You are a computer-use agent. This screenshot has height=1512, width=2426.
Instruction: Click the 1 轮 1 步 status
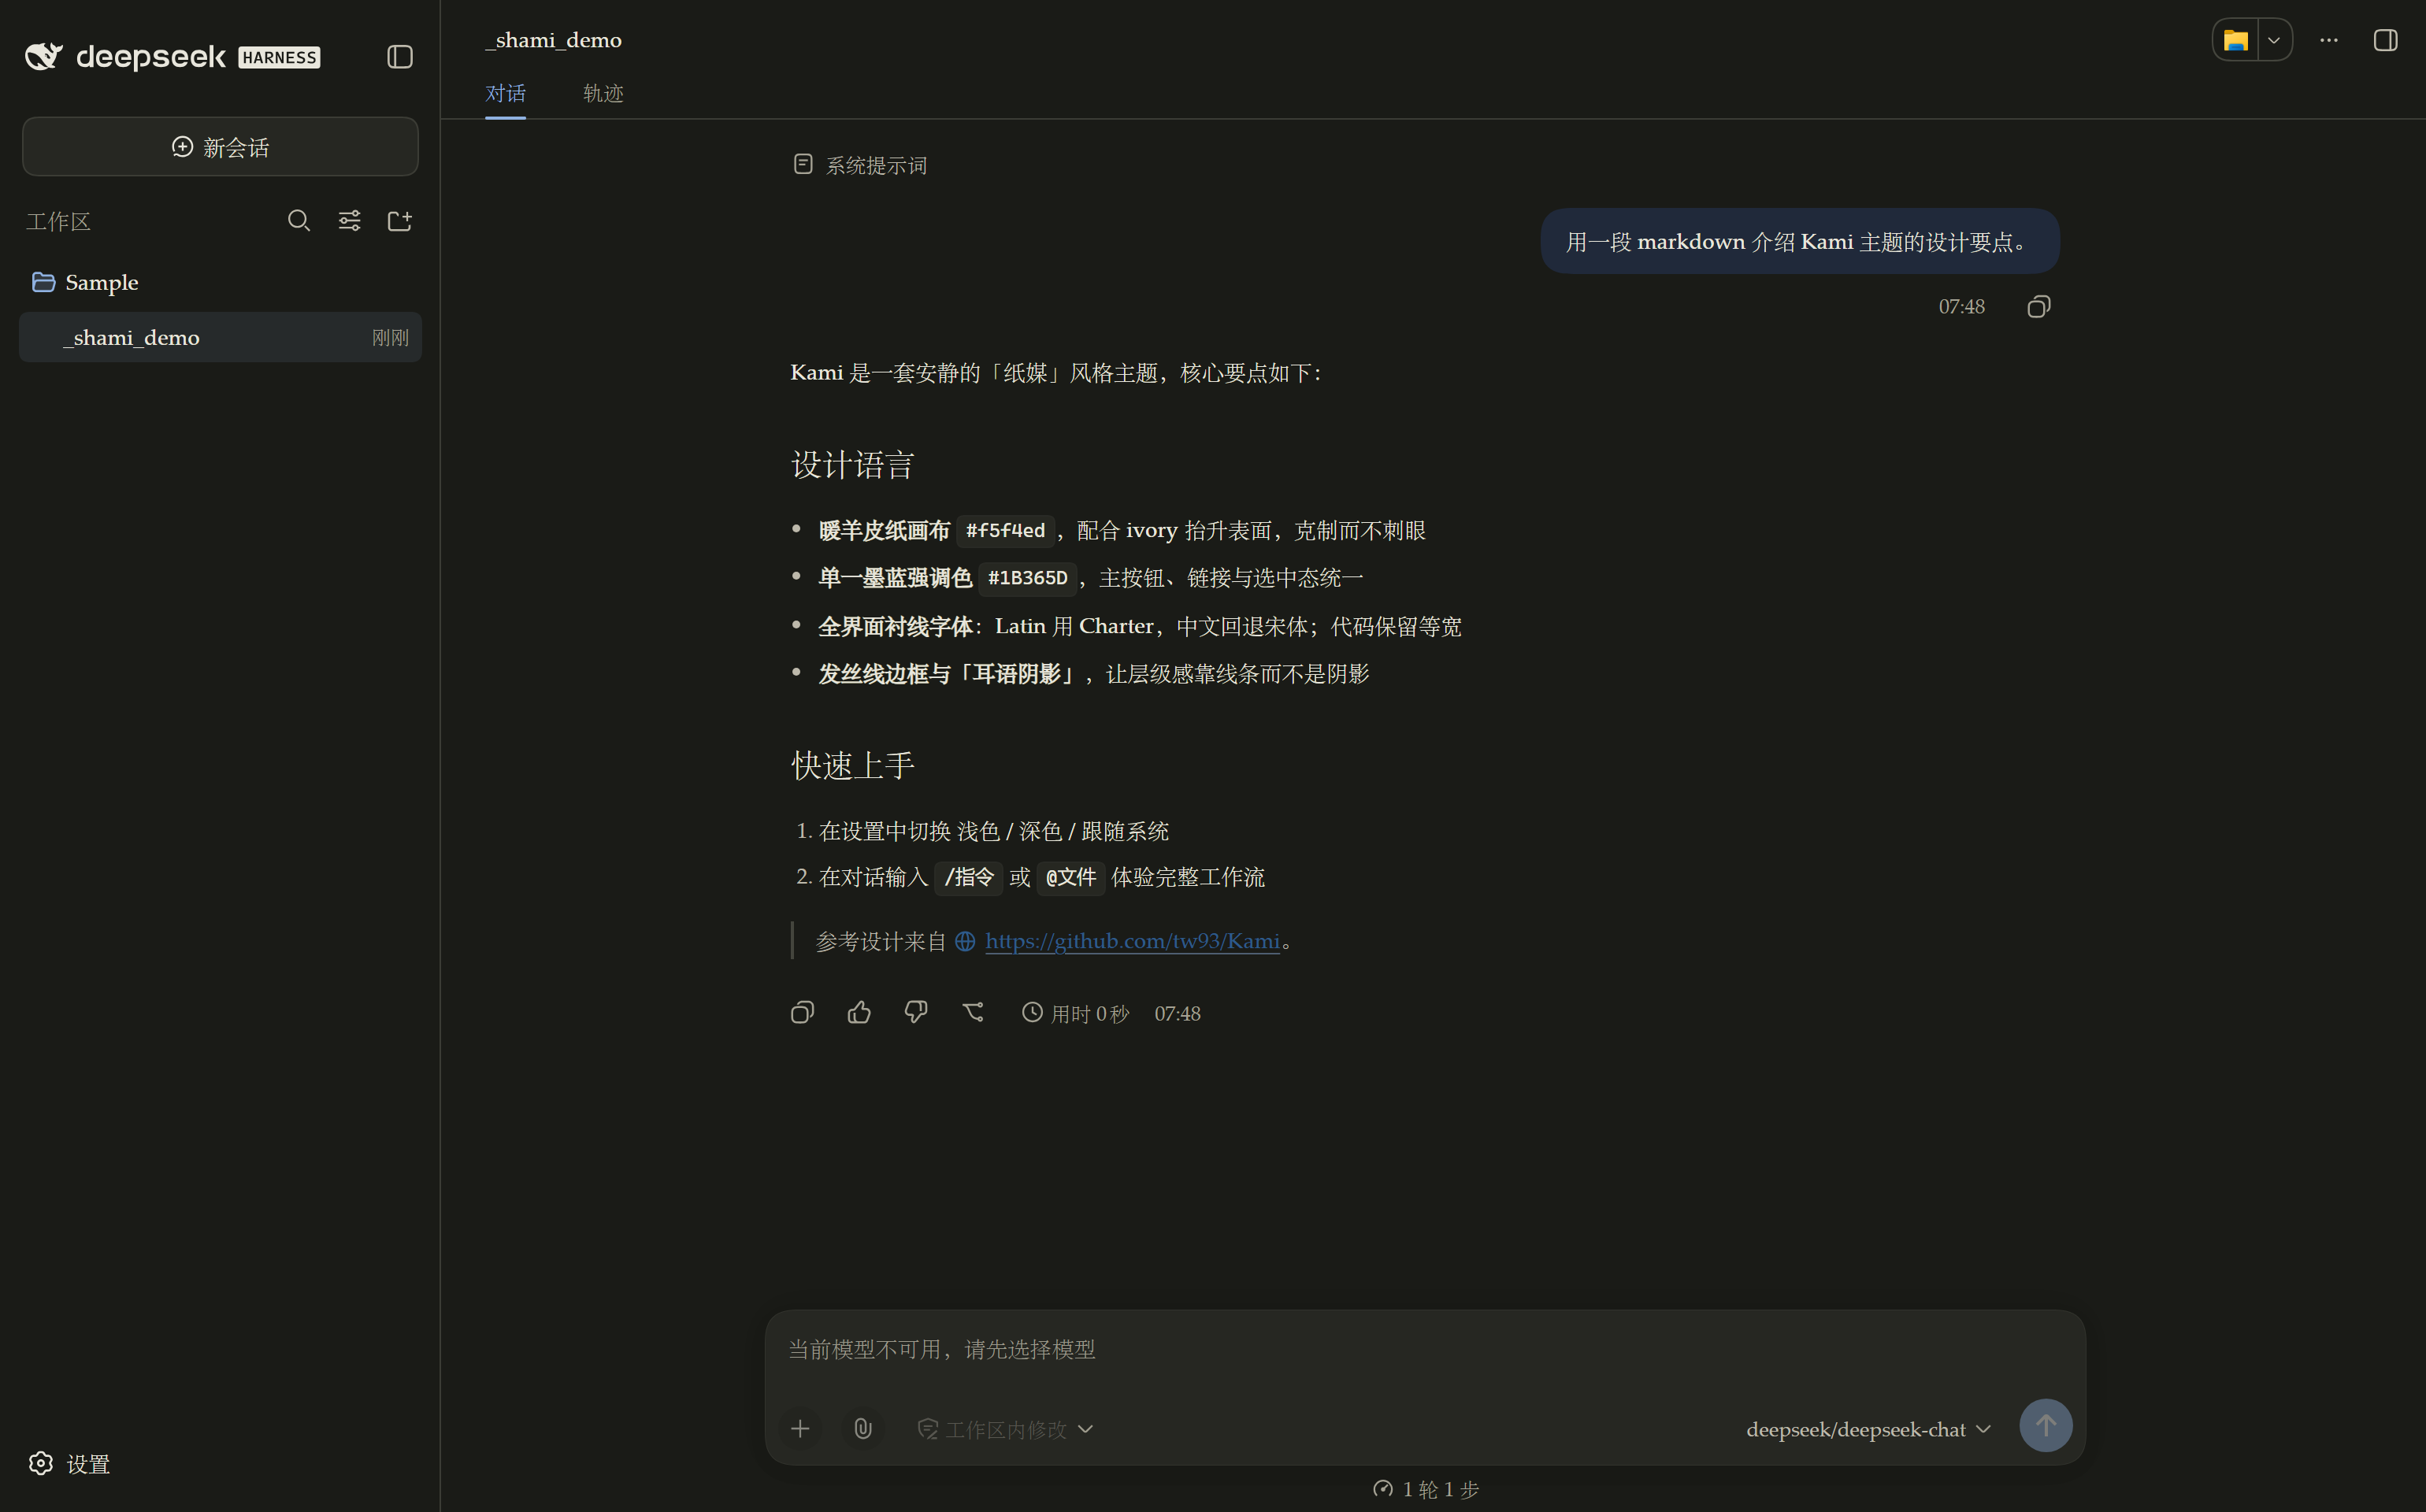pos(1425,1489)
